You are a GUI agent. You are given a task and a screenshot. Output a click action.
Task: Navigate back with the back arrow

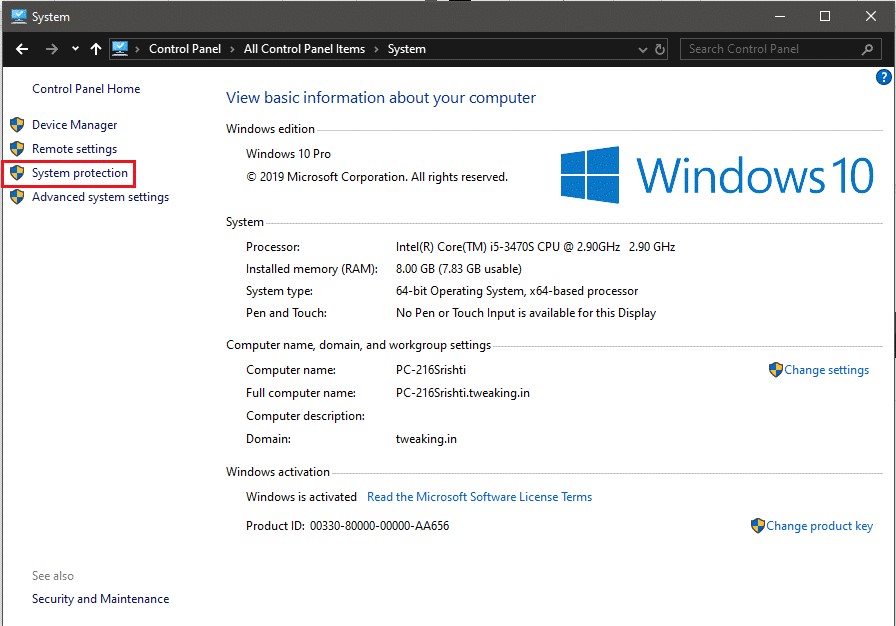(21, 48)
